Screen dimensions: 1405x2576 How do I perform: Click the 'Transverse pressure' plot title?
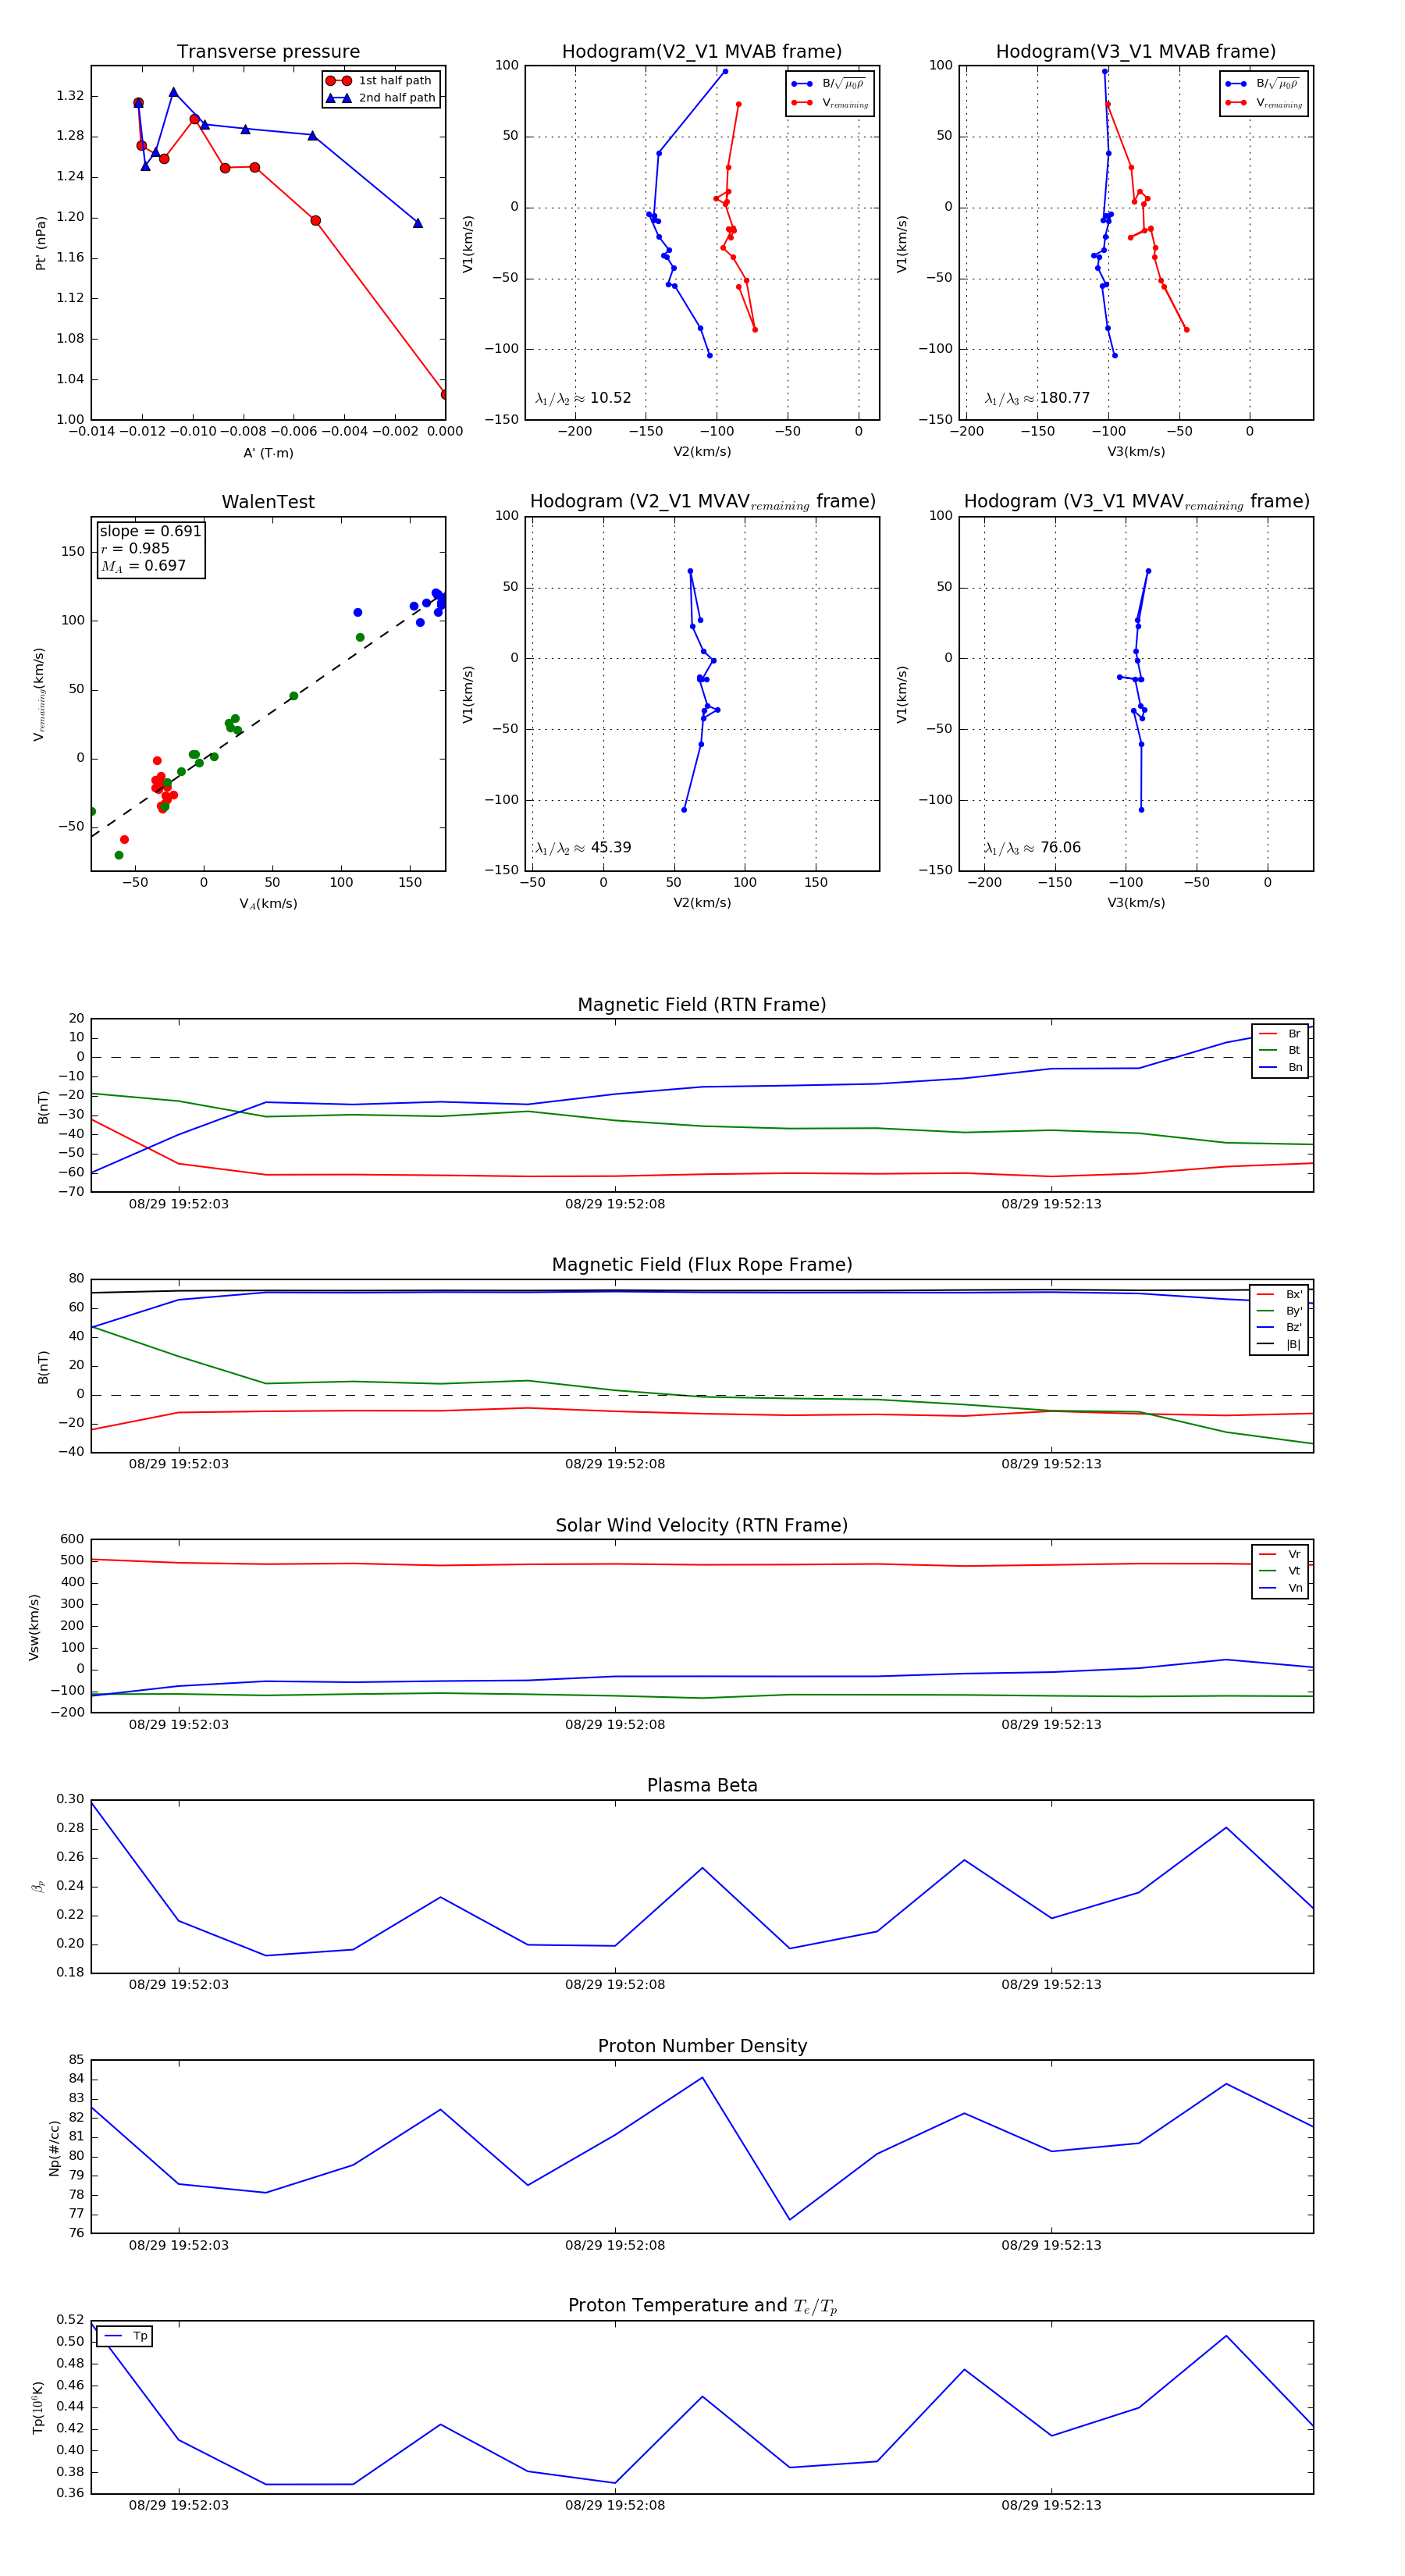pos(268,52)
